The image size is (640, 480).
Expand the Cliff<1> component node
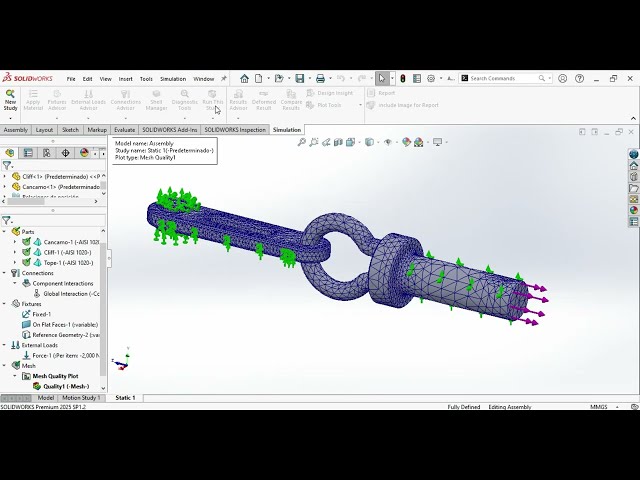(4, 176)
